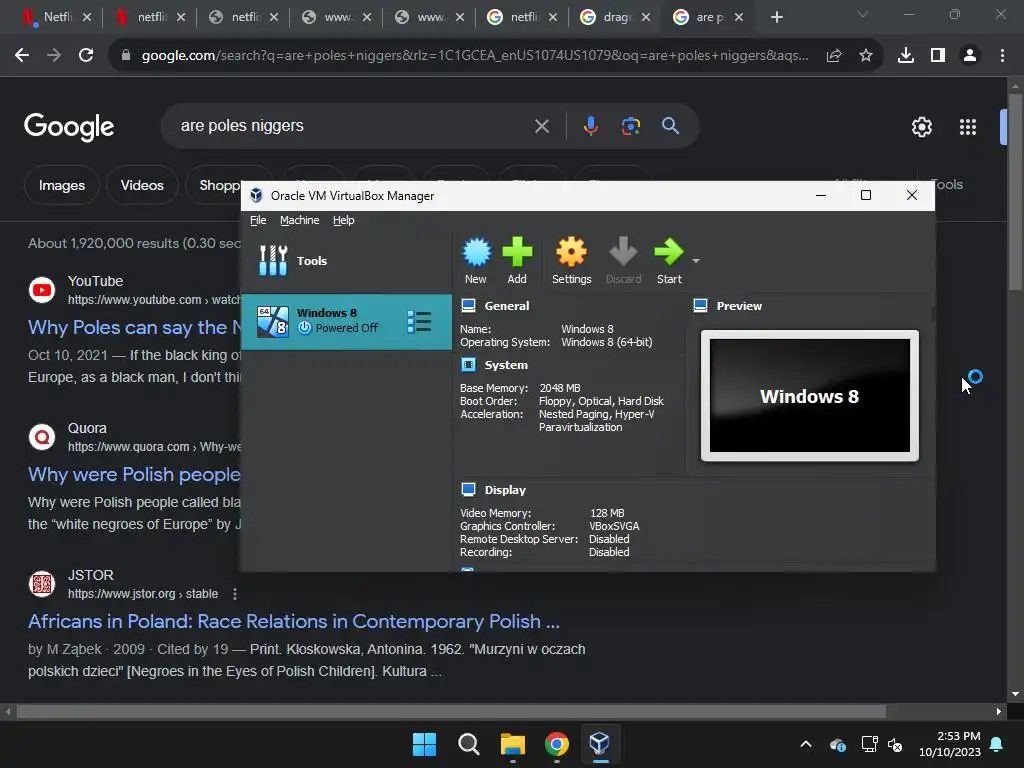Click the Google search input field
1024x768 pixels.
[353, 126]
